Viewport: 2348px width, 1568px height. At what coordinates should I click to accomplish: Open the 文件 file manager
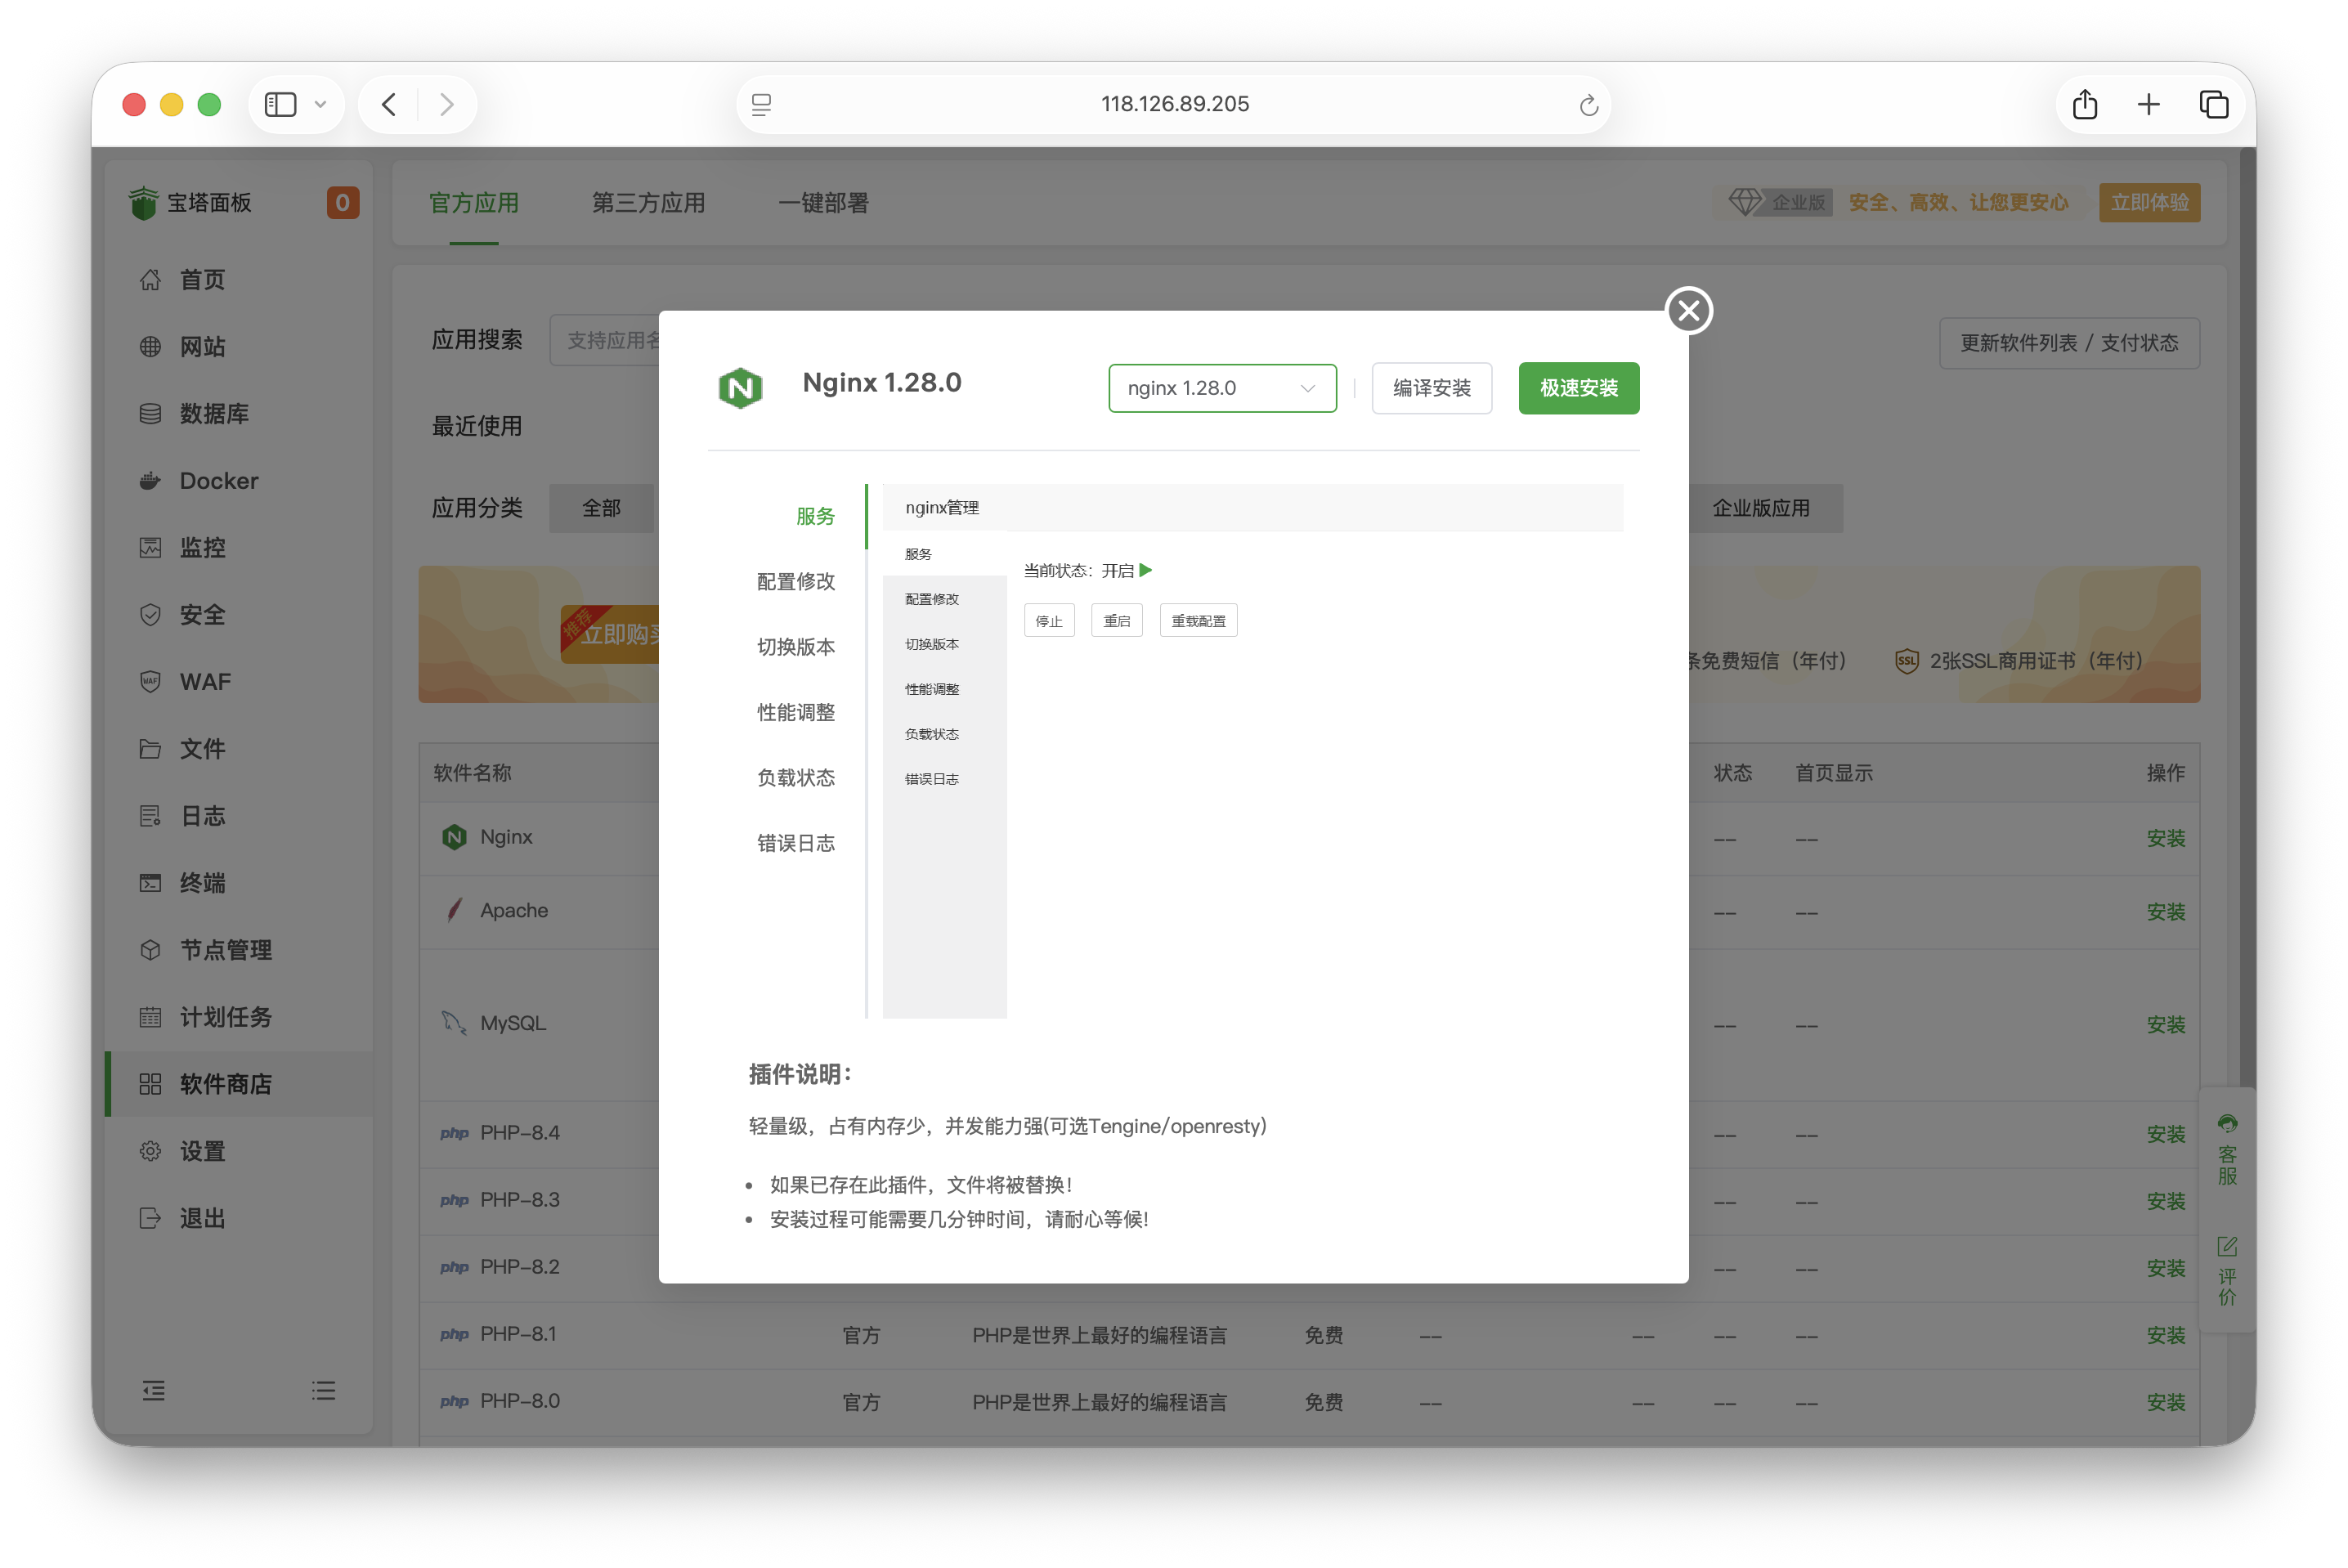pos(202,748)
